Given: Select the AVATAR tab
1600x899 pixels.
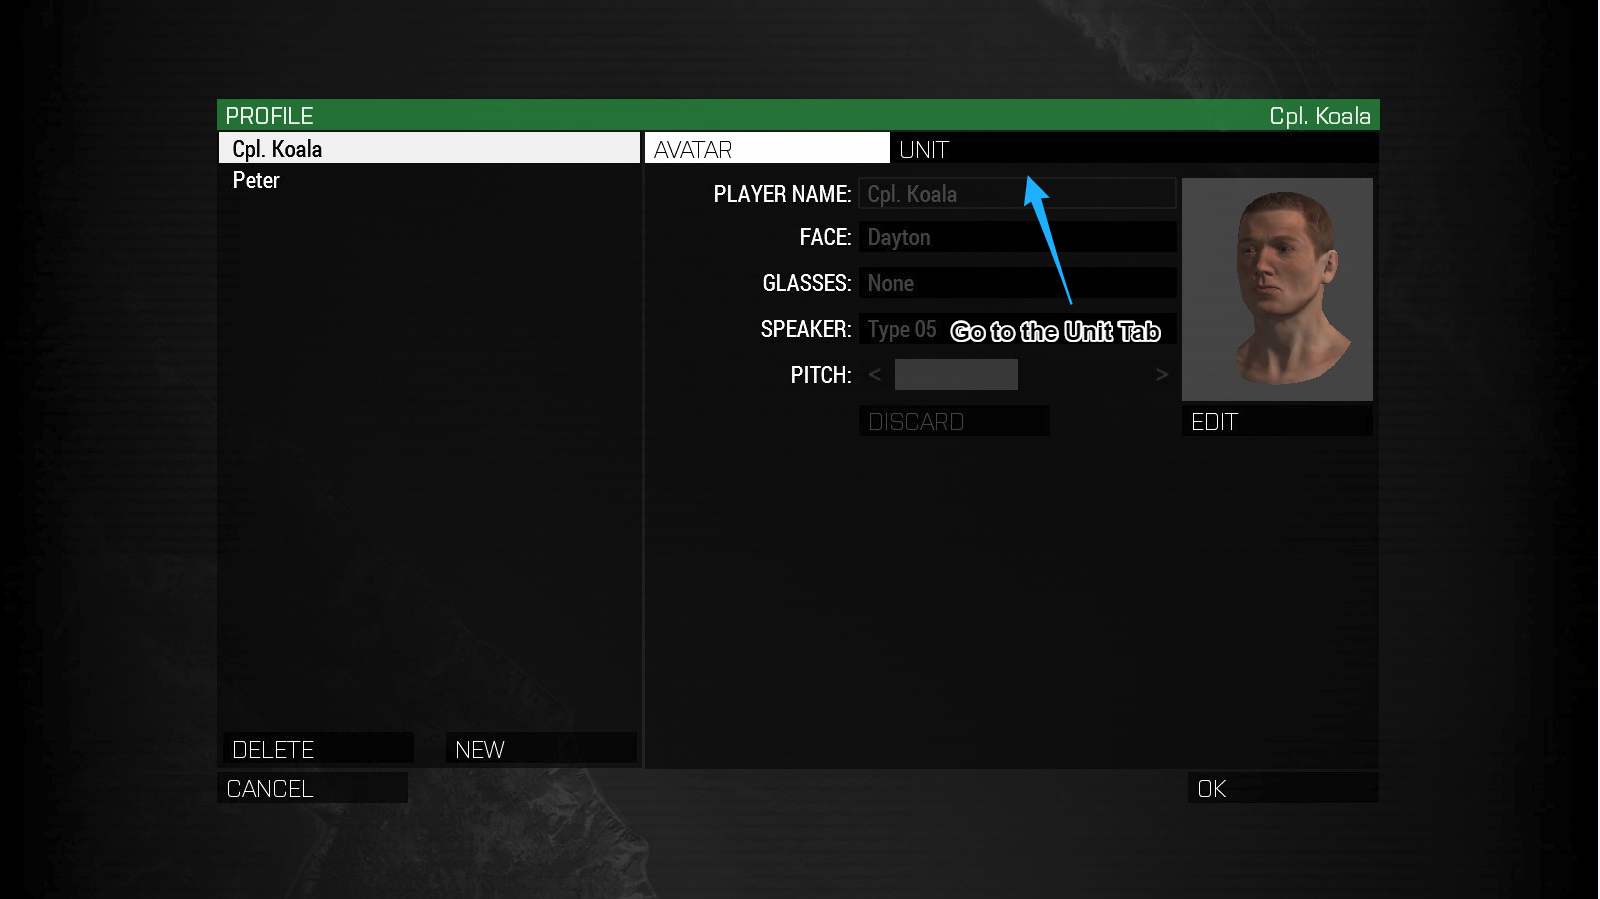Looking at the screenshot, I should (766, 149).
